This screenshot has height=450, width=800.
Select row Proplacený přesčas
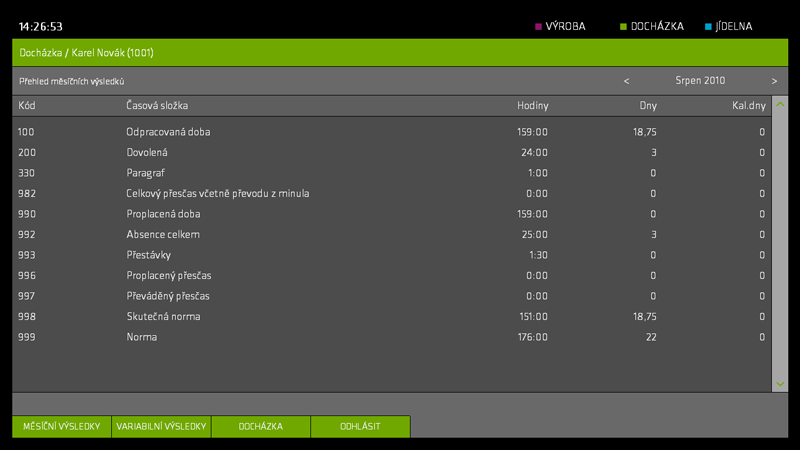pos(391,276)
